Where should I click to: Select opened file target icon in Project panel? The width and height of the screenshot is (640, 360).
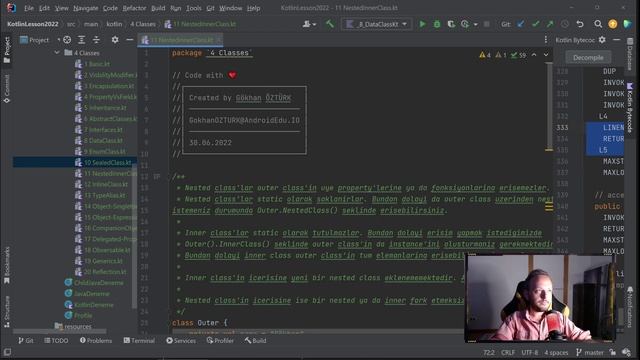tap(67, 40)
